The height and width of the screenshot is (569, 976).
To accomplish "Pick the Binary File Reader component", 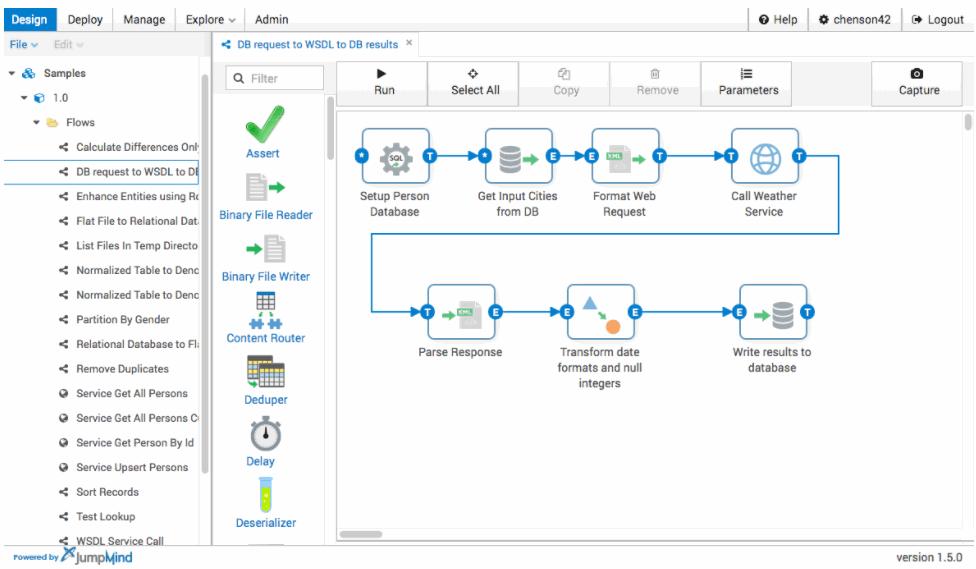I will (x=265, y=187).
